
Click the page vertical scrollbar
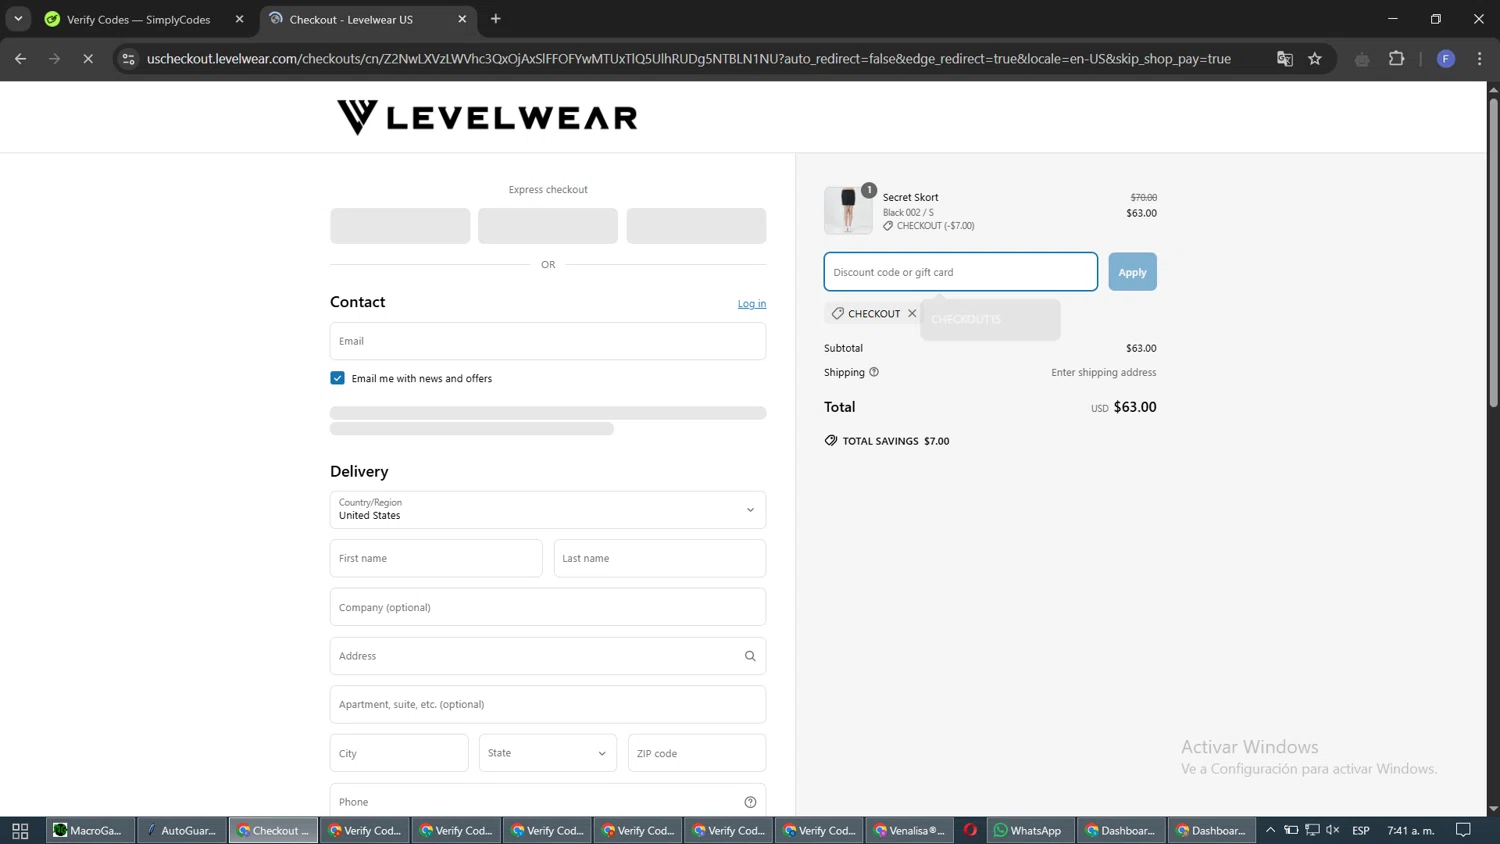pos(1493,253)
